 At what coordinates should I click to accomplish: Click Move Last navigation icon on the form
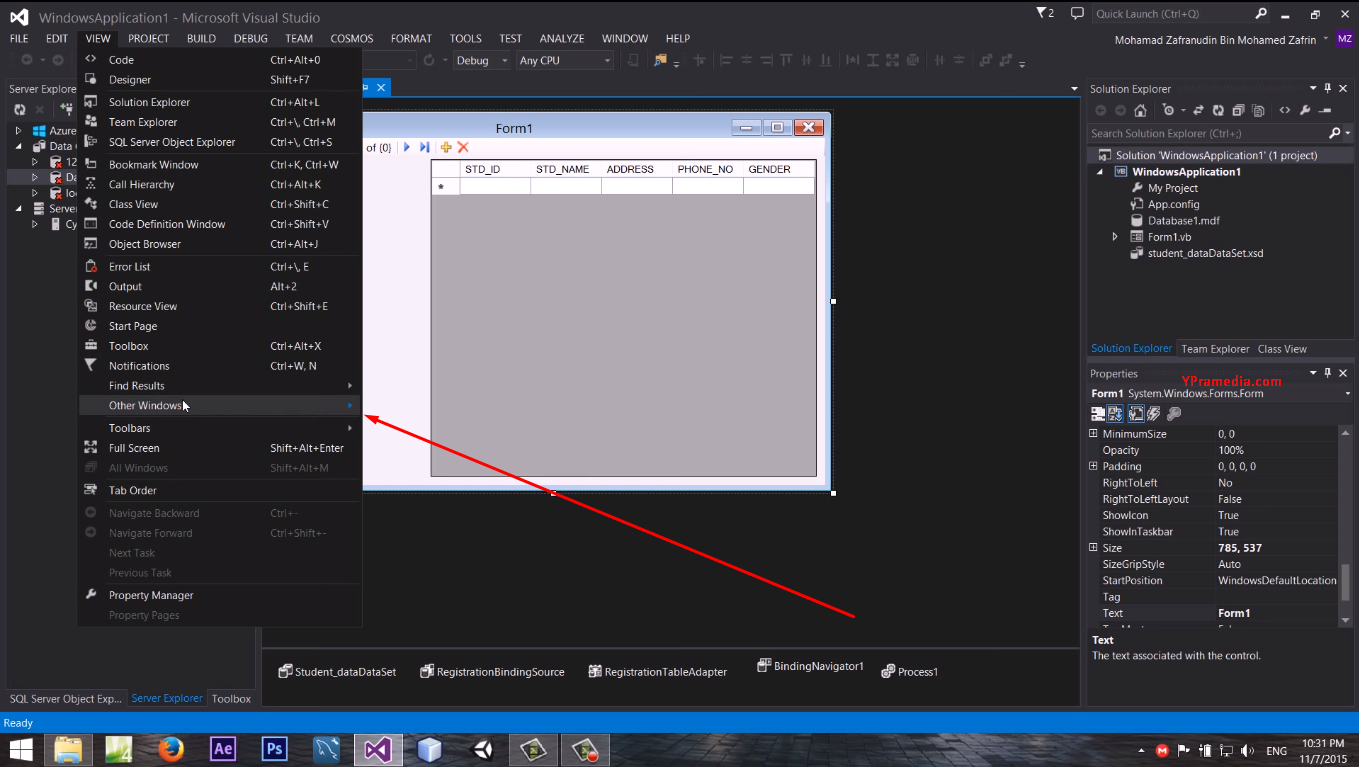(424, 147)
